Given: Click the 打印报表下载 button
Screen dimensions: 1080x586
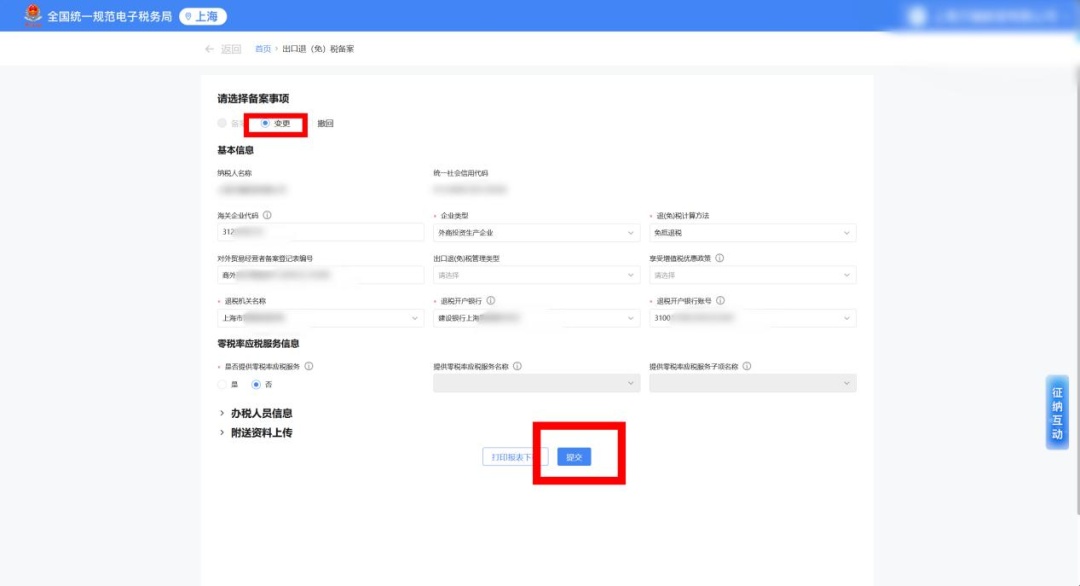Looking at the screenshot, I should coord(514,457).
